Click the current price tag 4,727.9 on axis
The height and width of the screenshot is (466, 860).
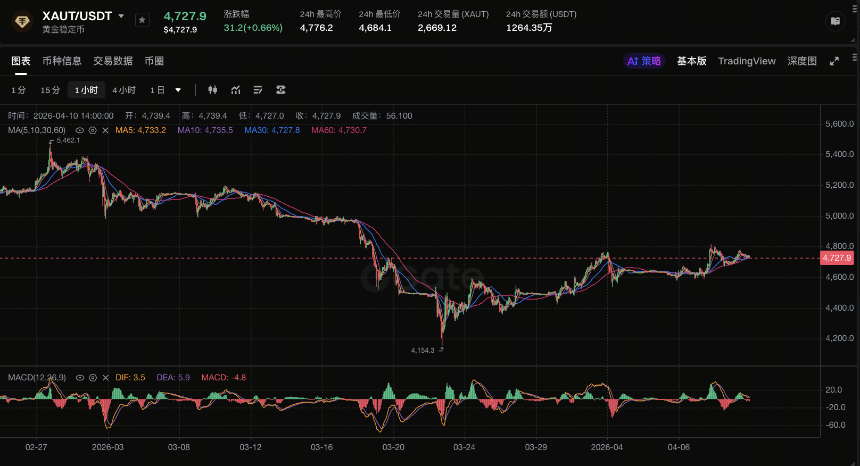pos(837,258)
